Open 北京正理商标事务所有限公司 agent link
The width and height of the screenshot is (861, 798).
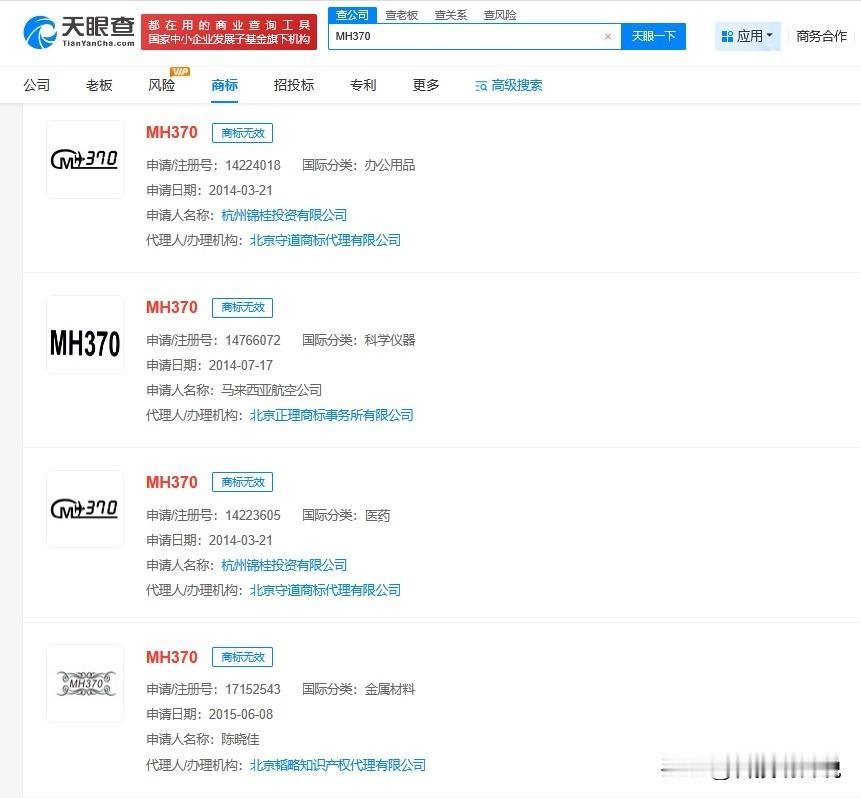[x=332, y=415]
